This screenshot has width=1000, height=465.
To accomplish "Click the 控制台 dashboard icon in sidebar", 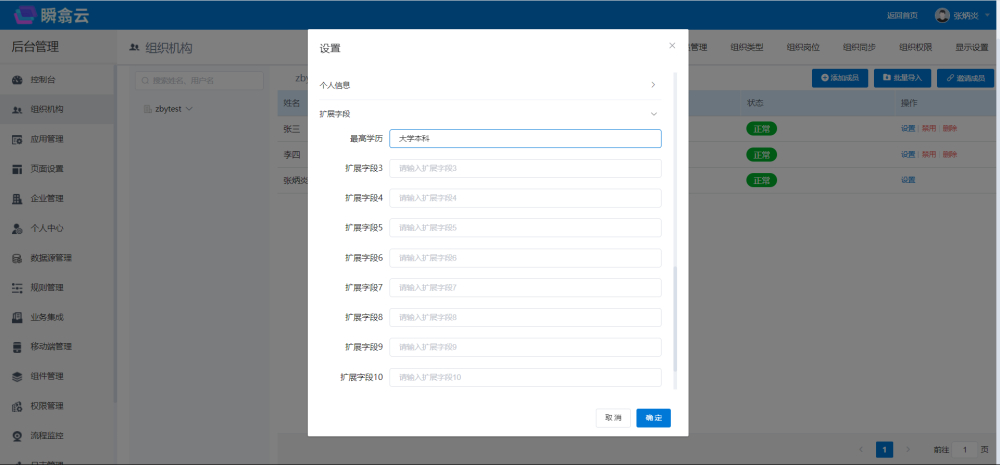I will pos(17,80).
